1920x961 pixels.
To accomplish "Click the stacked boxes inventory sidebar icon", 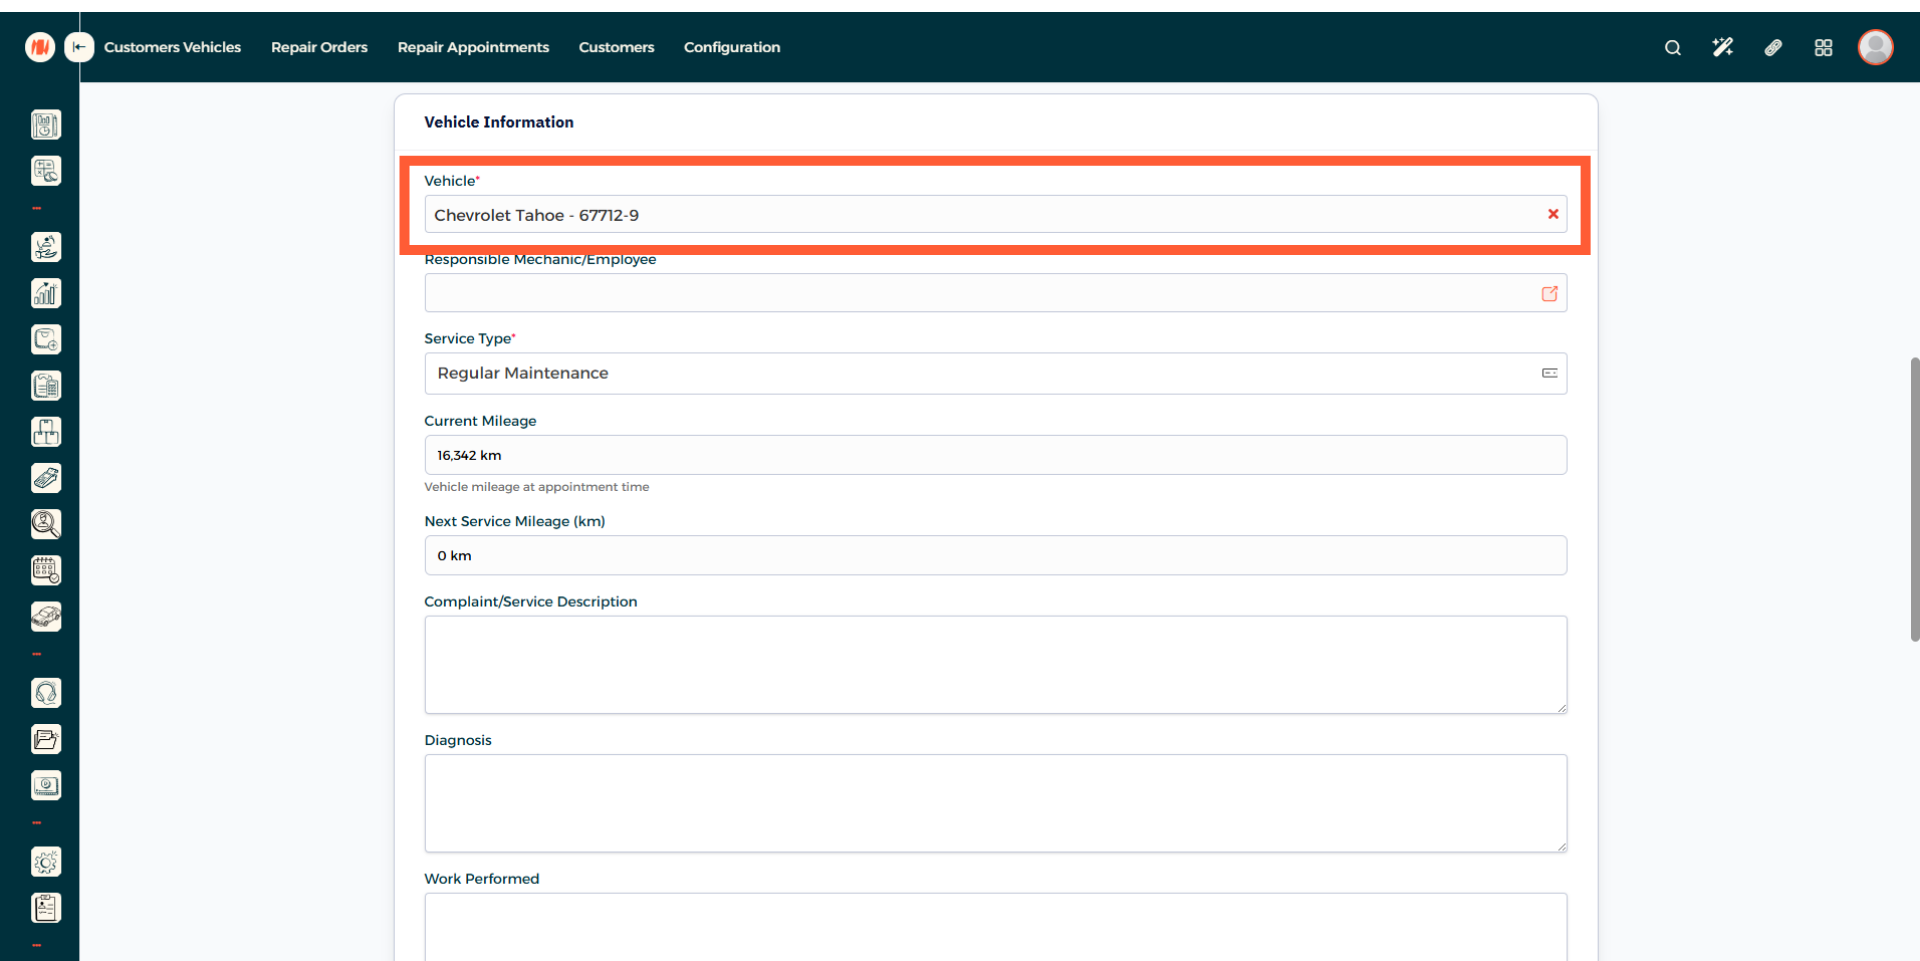I will coord(46,432).
